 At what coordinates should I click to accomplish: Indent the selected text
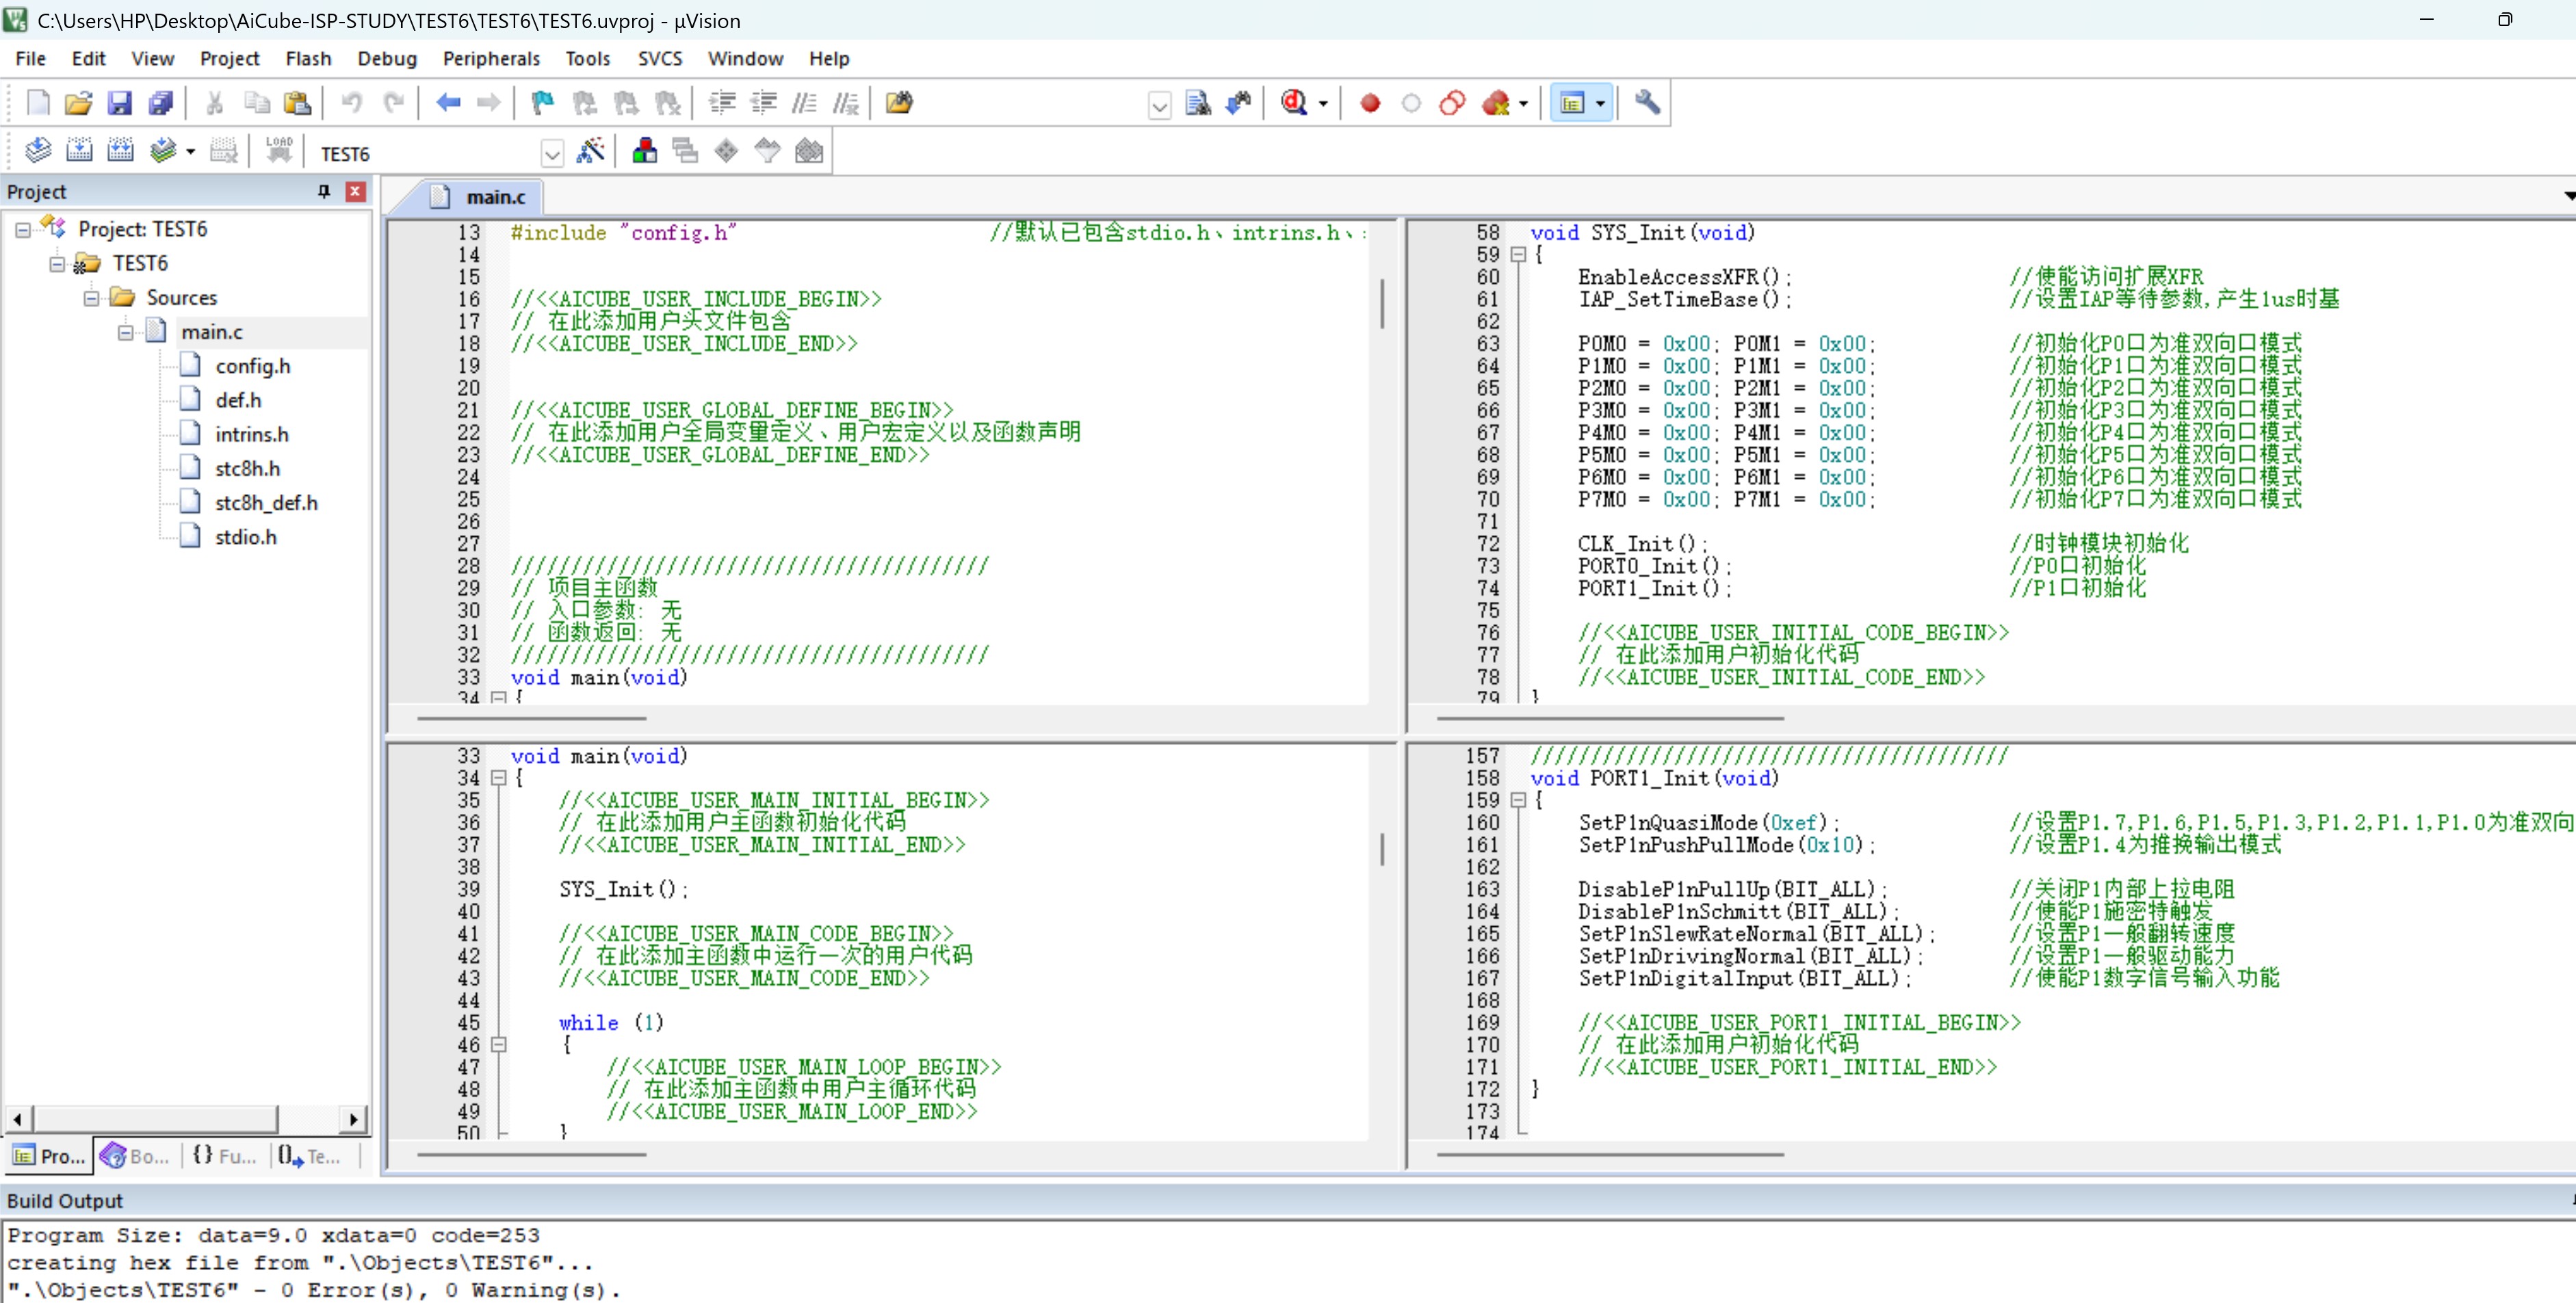[722, 102]
